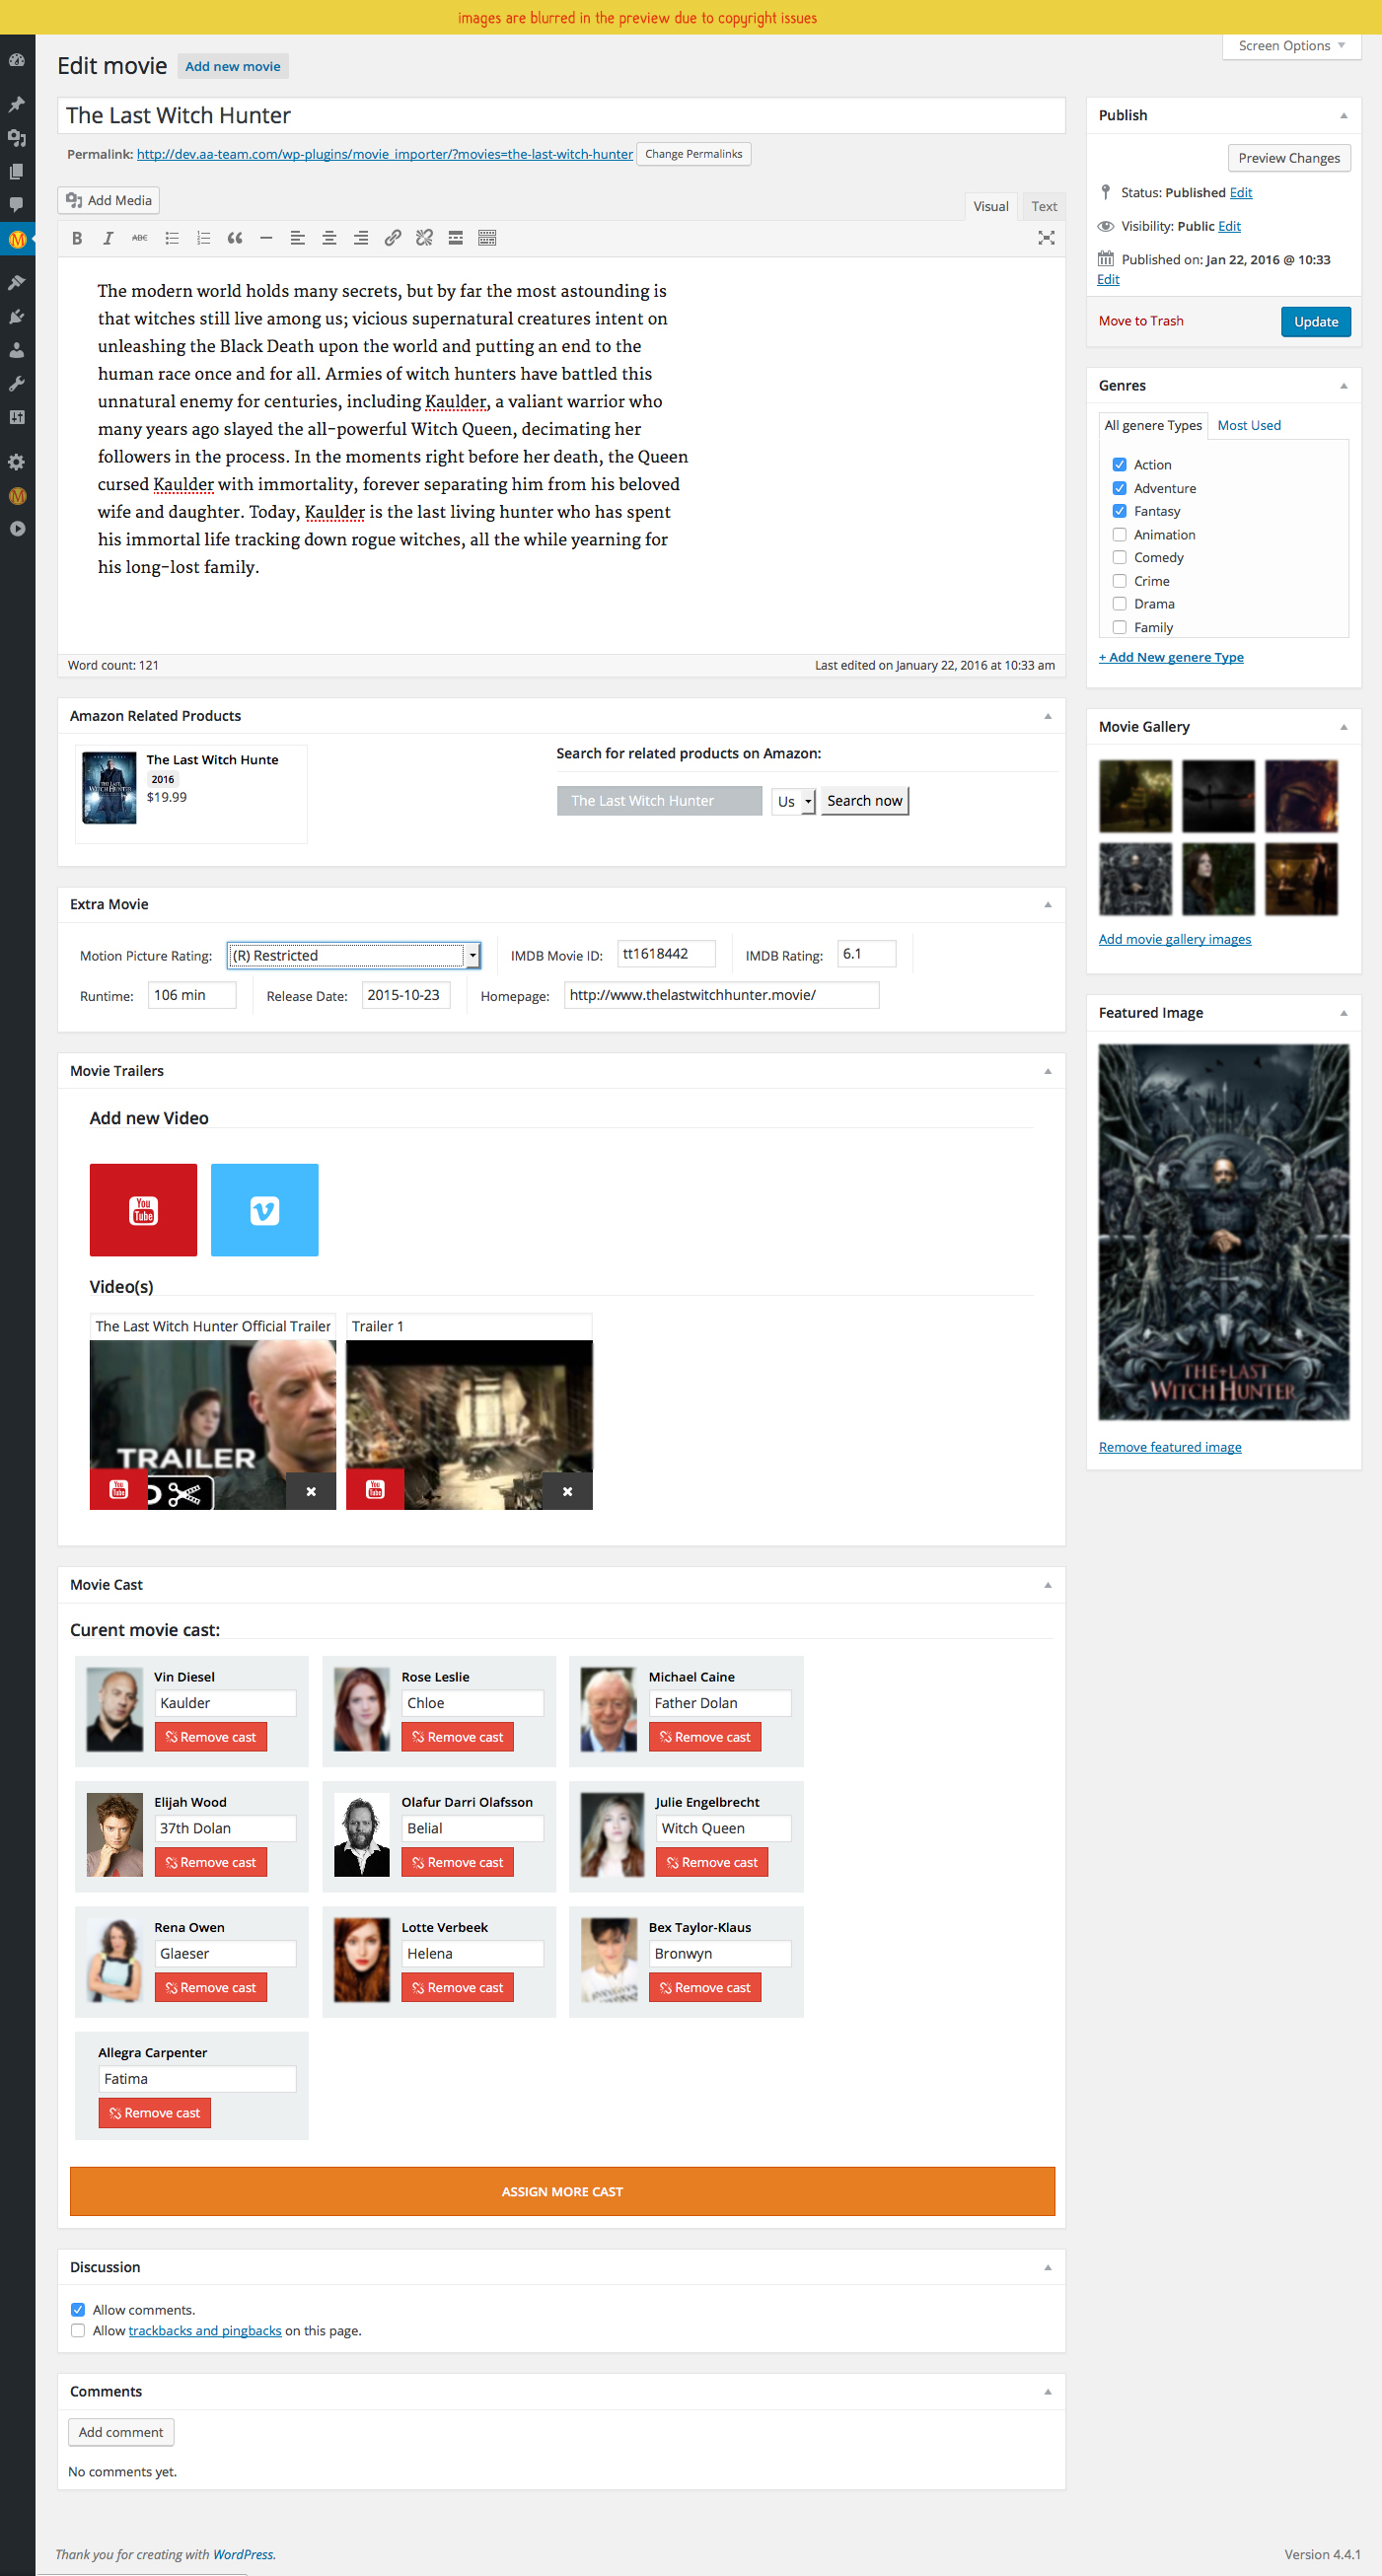The image size is (1382, 2576).
Task: Remove link with the broken-chain icon
Action: [x=424, y=238]
